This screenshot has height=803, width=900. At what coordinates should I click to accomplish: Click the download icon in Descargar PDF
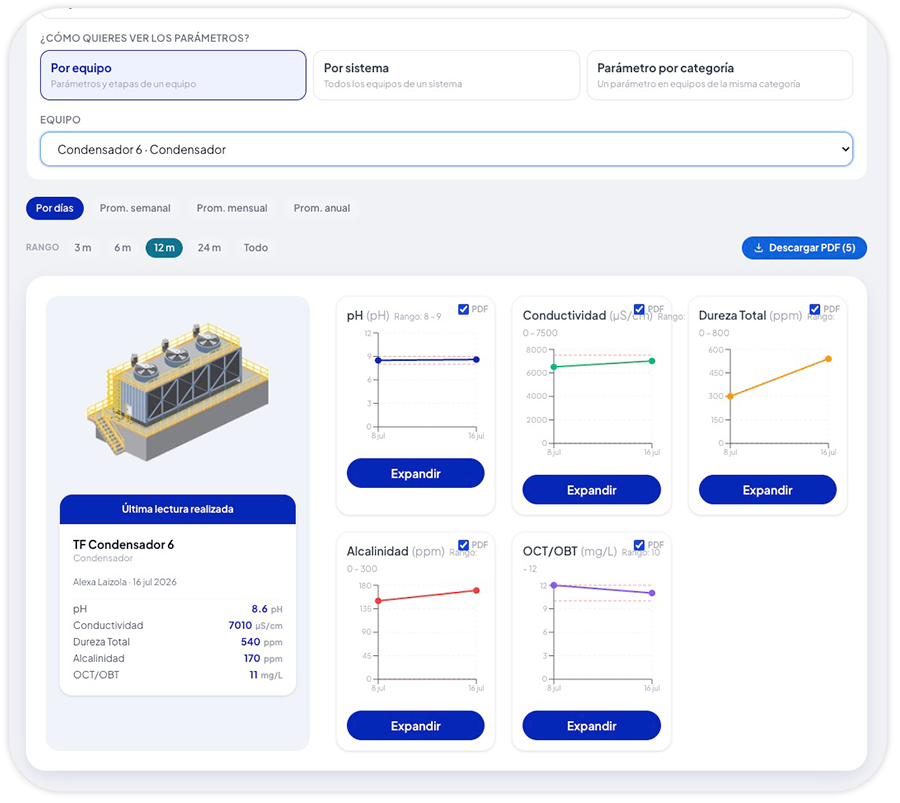click(x=758, y=248)
